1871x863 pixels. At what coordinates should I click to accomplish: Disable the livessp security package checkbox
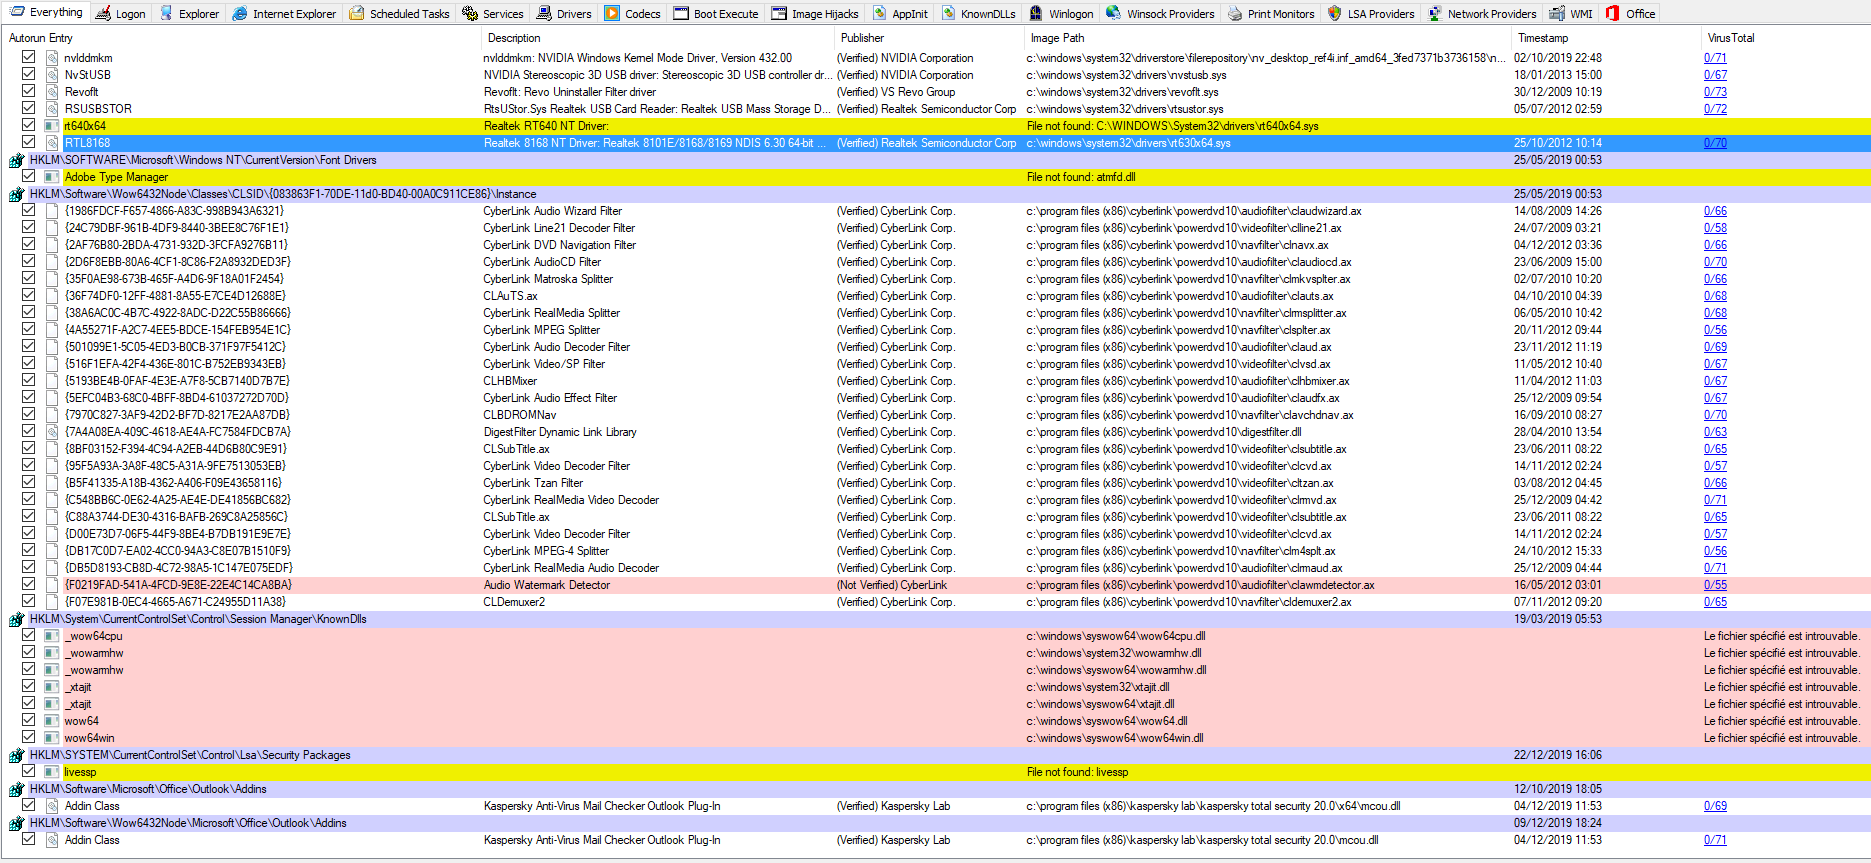point(28,771)
